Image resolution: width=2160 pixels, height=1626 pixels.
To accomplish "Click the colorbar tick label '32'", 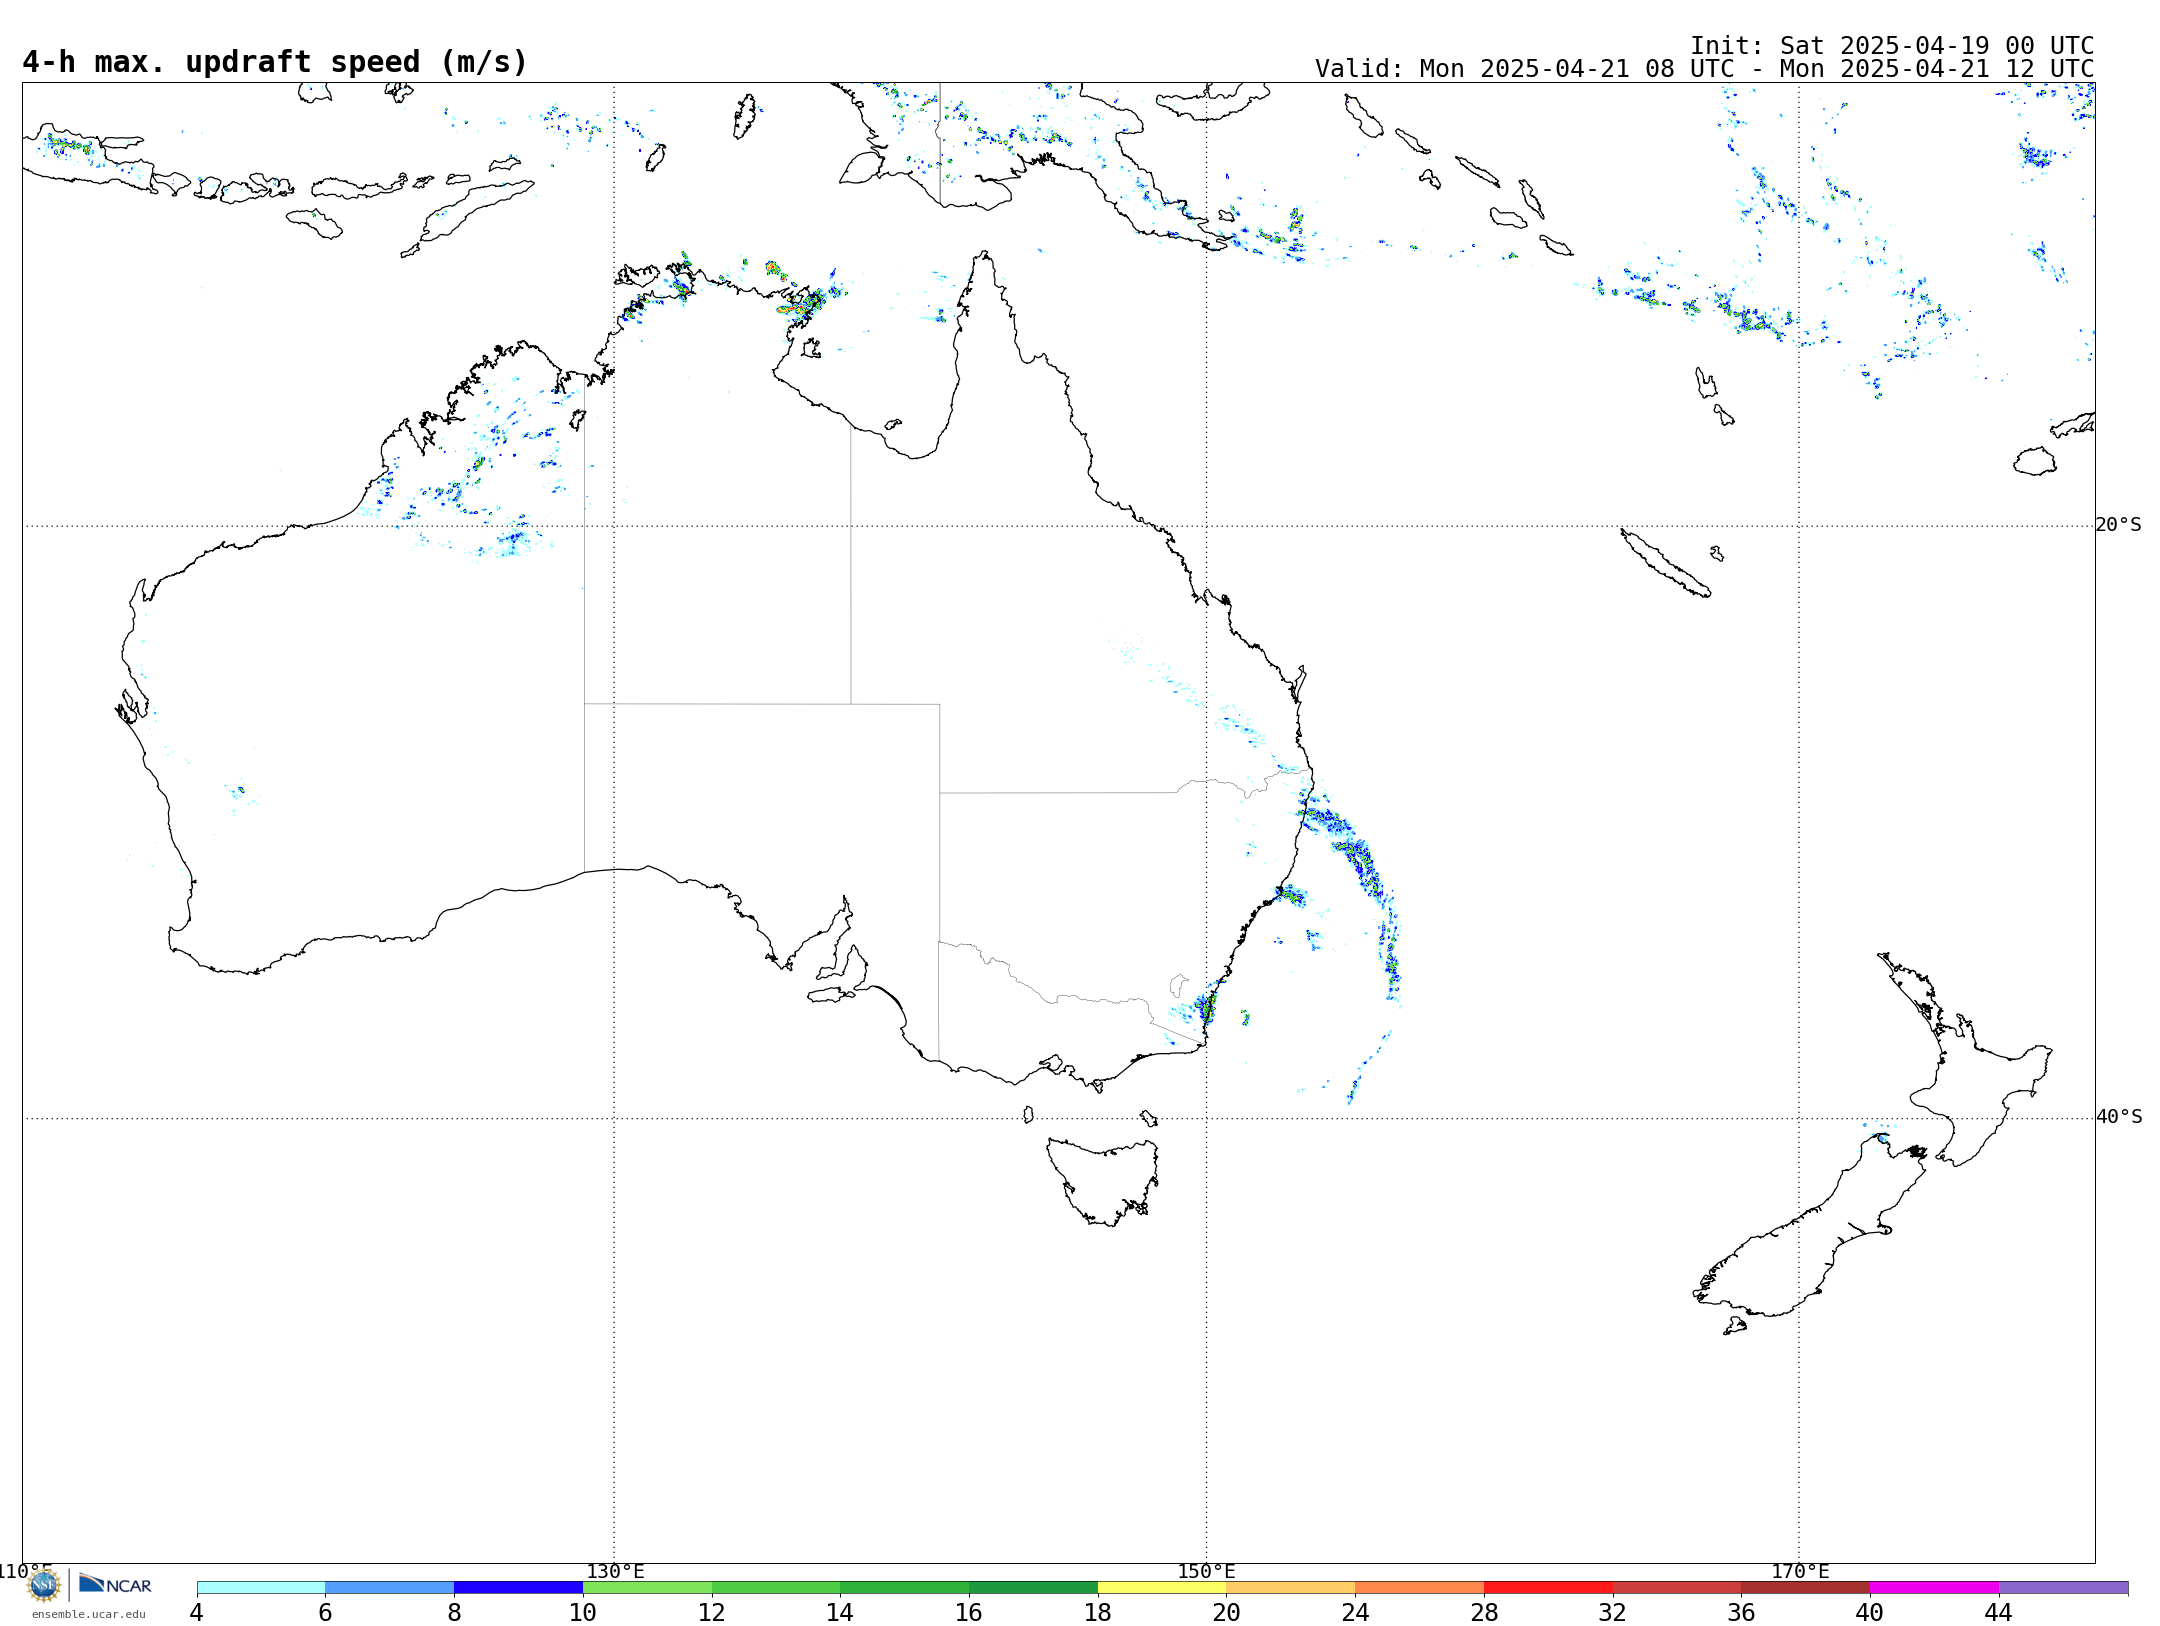I will coord(1613,1612).
